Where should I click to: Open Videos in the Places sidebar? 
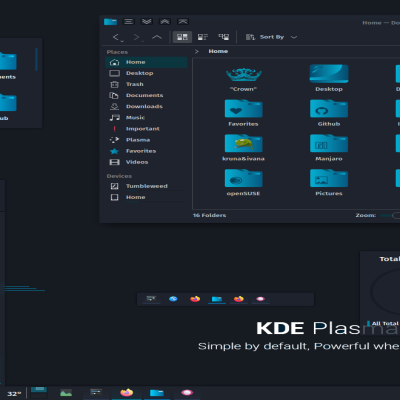pyautogui.click(x=146, y=162)
